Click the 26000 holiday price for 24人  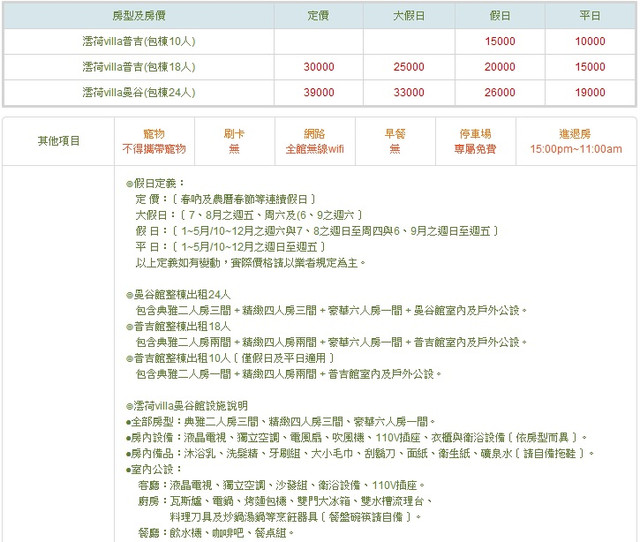coord(500,92)
